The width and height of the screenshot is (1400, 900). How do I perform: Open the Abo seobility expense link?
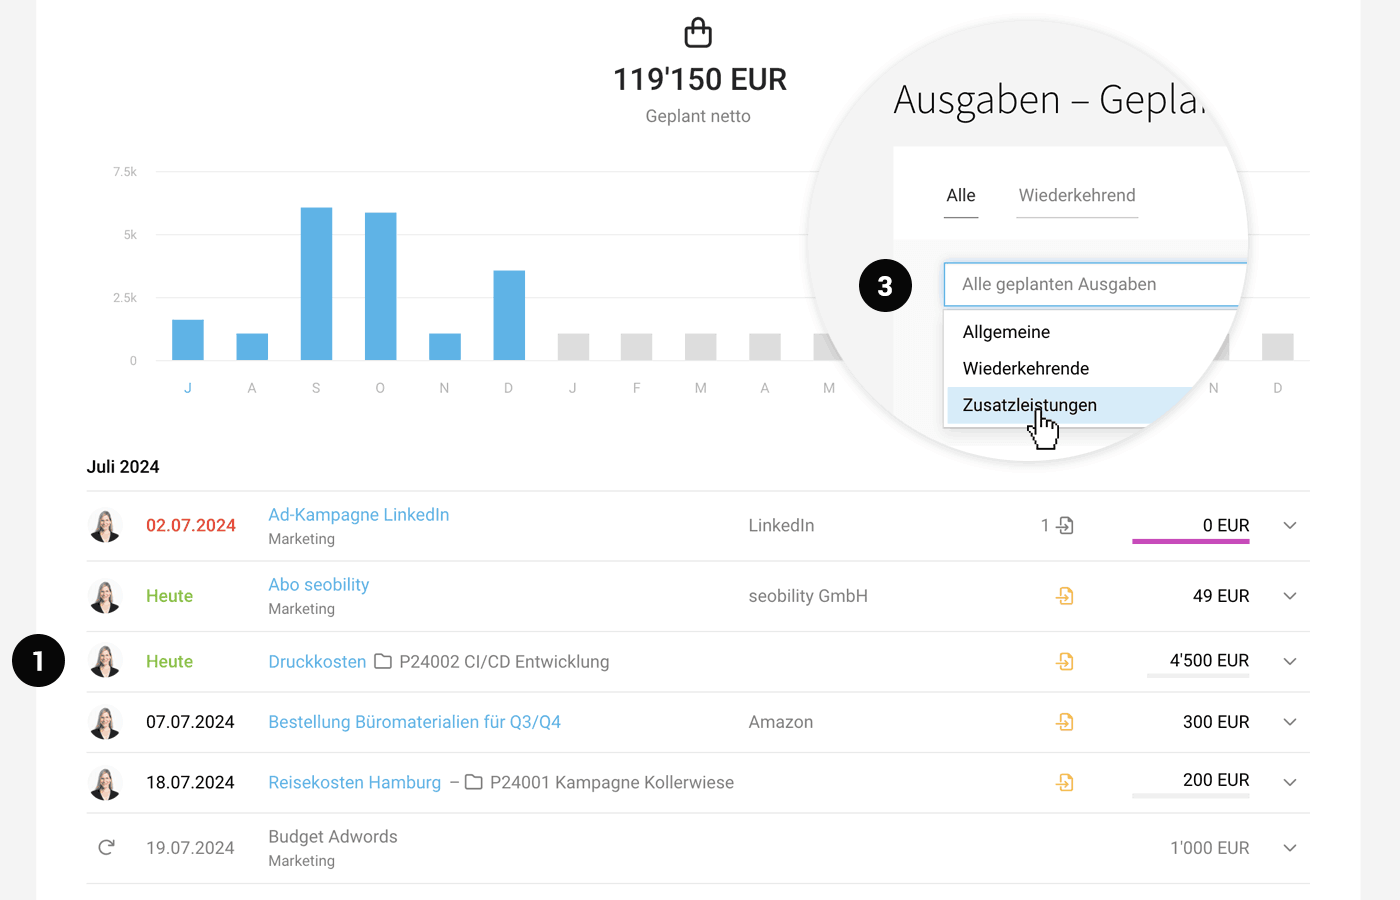[318, 585]
